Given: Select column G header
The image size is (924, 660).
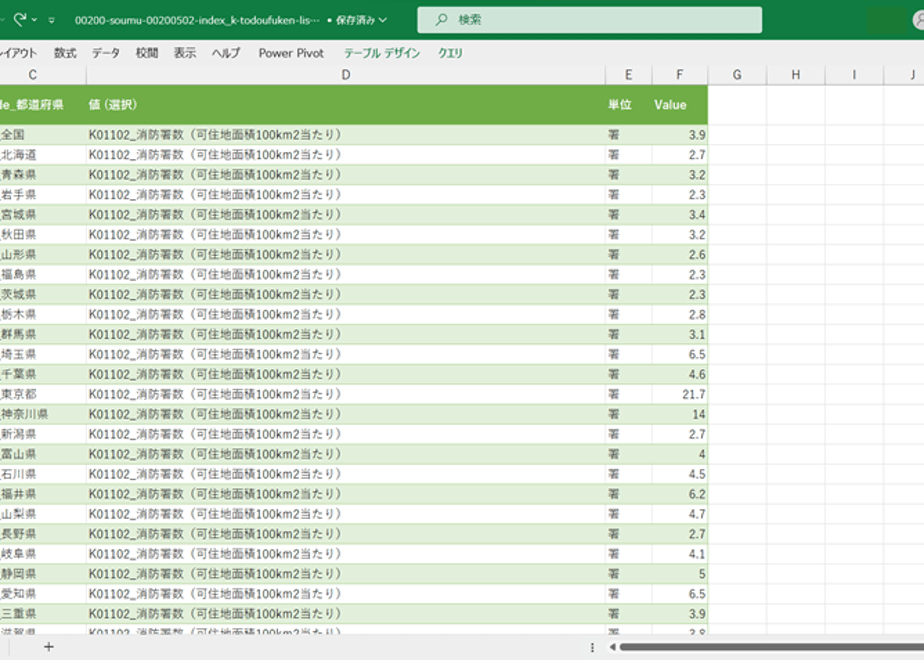Looking at the screenshot, I should point(737,75).
